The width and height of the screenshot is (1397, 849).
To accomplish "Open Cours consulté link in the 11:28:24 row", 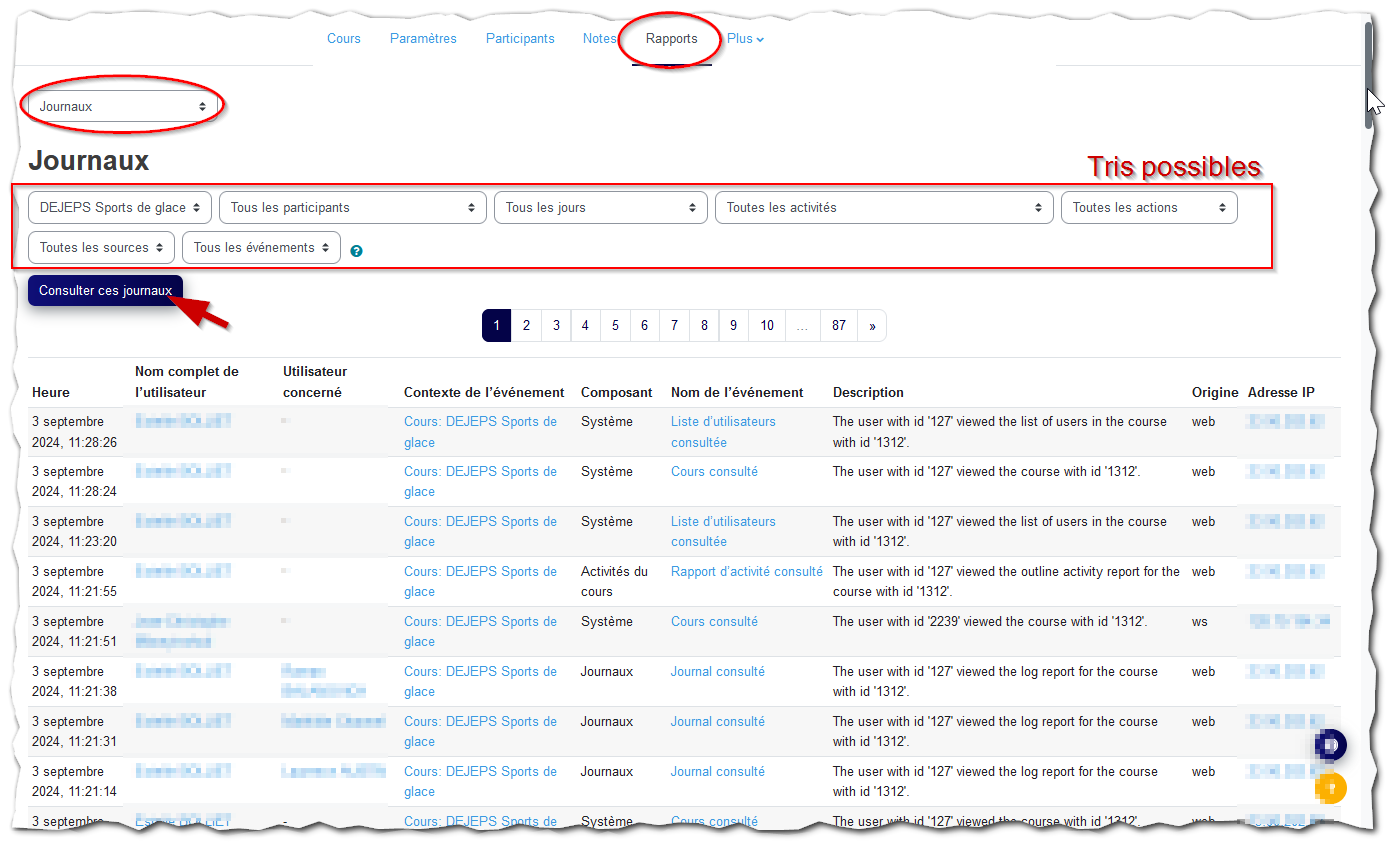I will coord(714,472).
